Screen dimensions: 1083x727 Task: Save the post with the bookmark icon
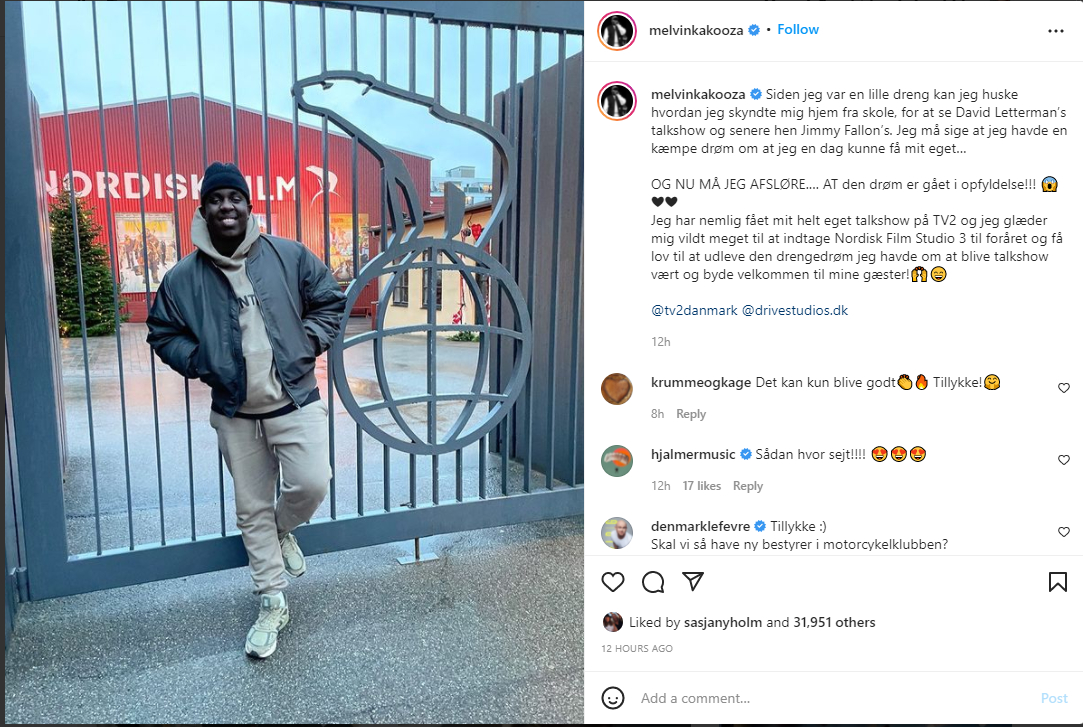[x=1057, y=582]
